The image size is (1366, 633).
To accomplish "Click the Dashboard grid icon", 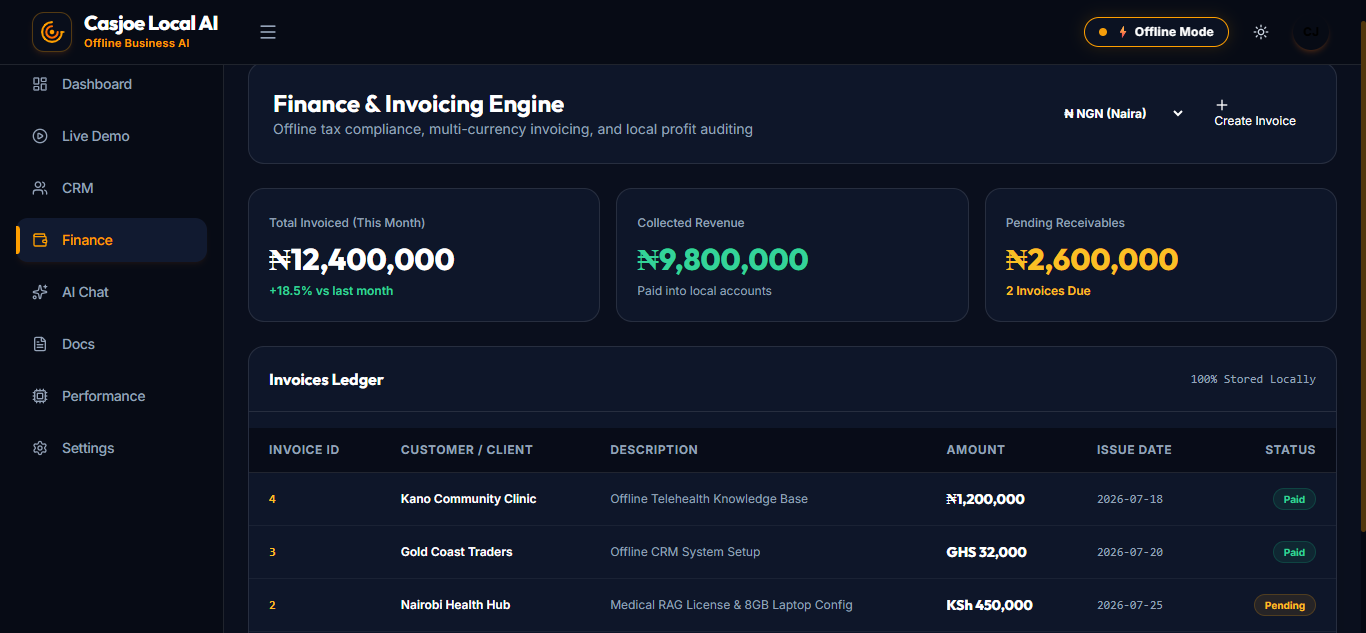I will (40, 84).
